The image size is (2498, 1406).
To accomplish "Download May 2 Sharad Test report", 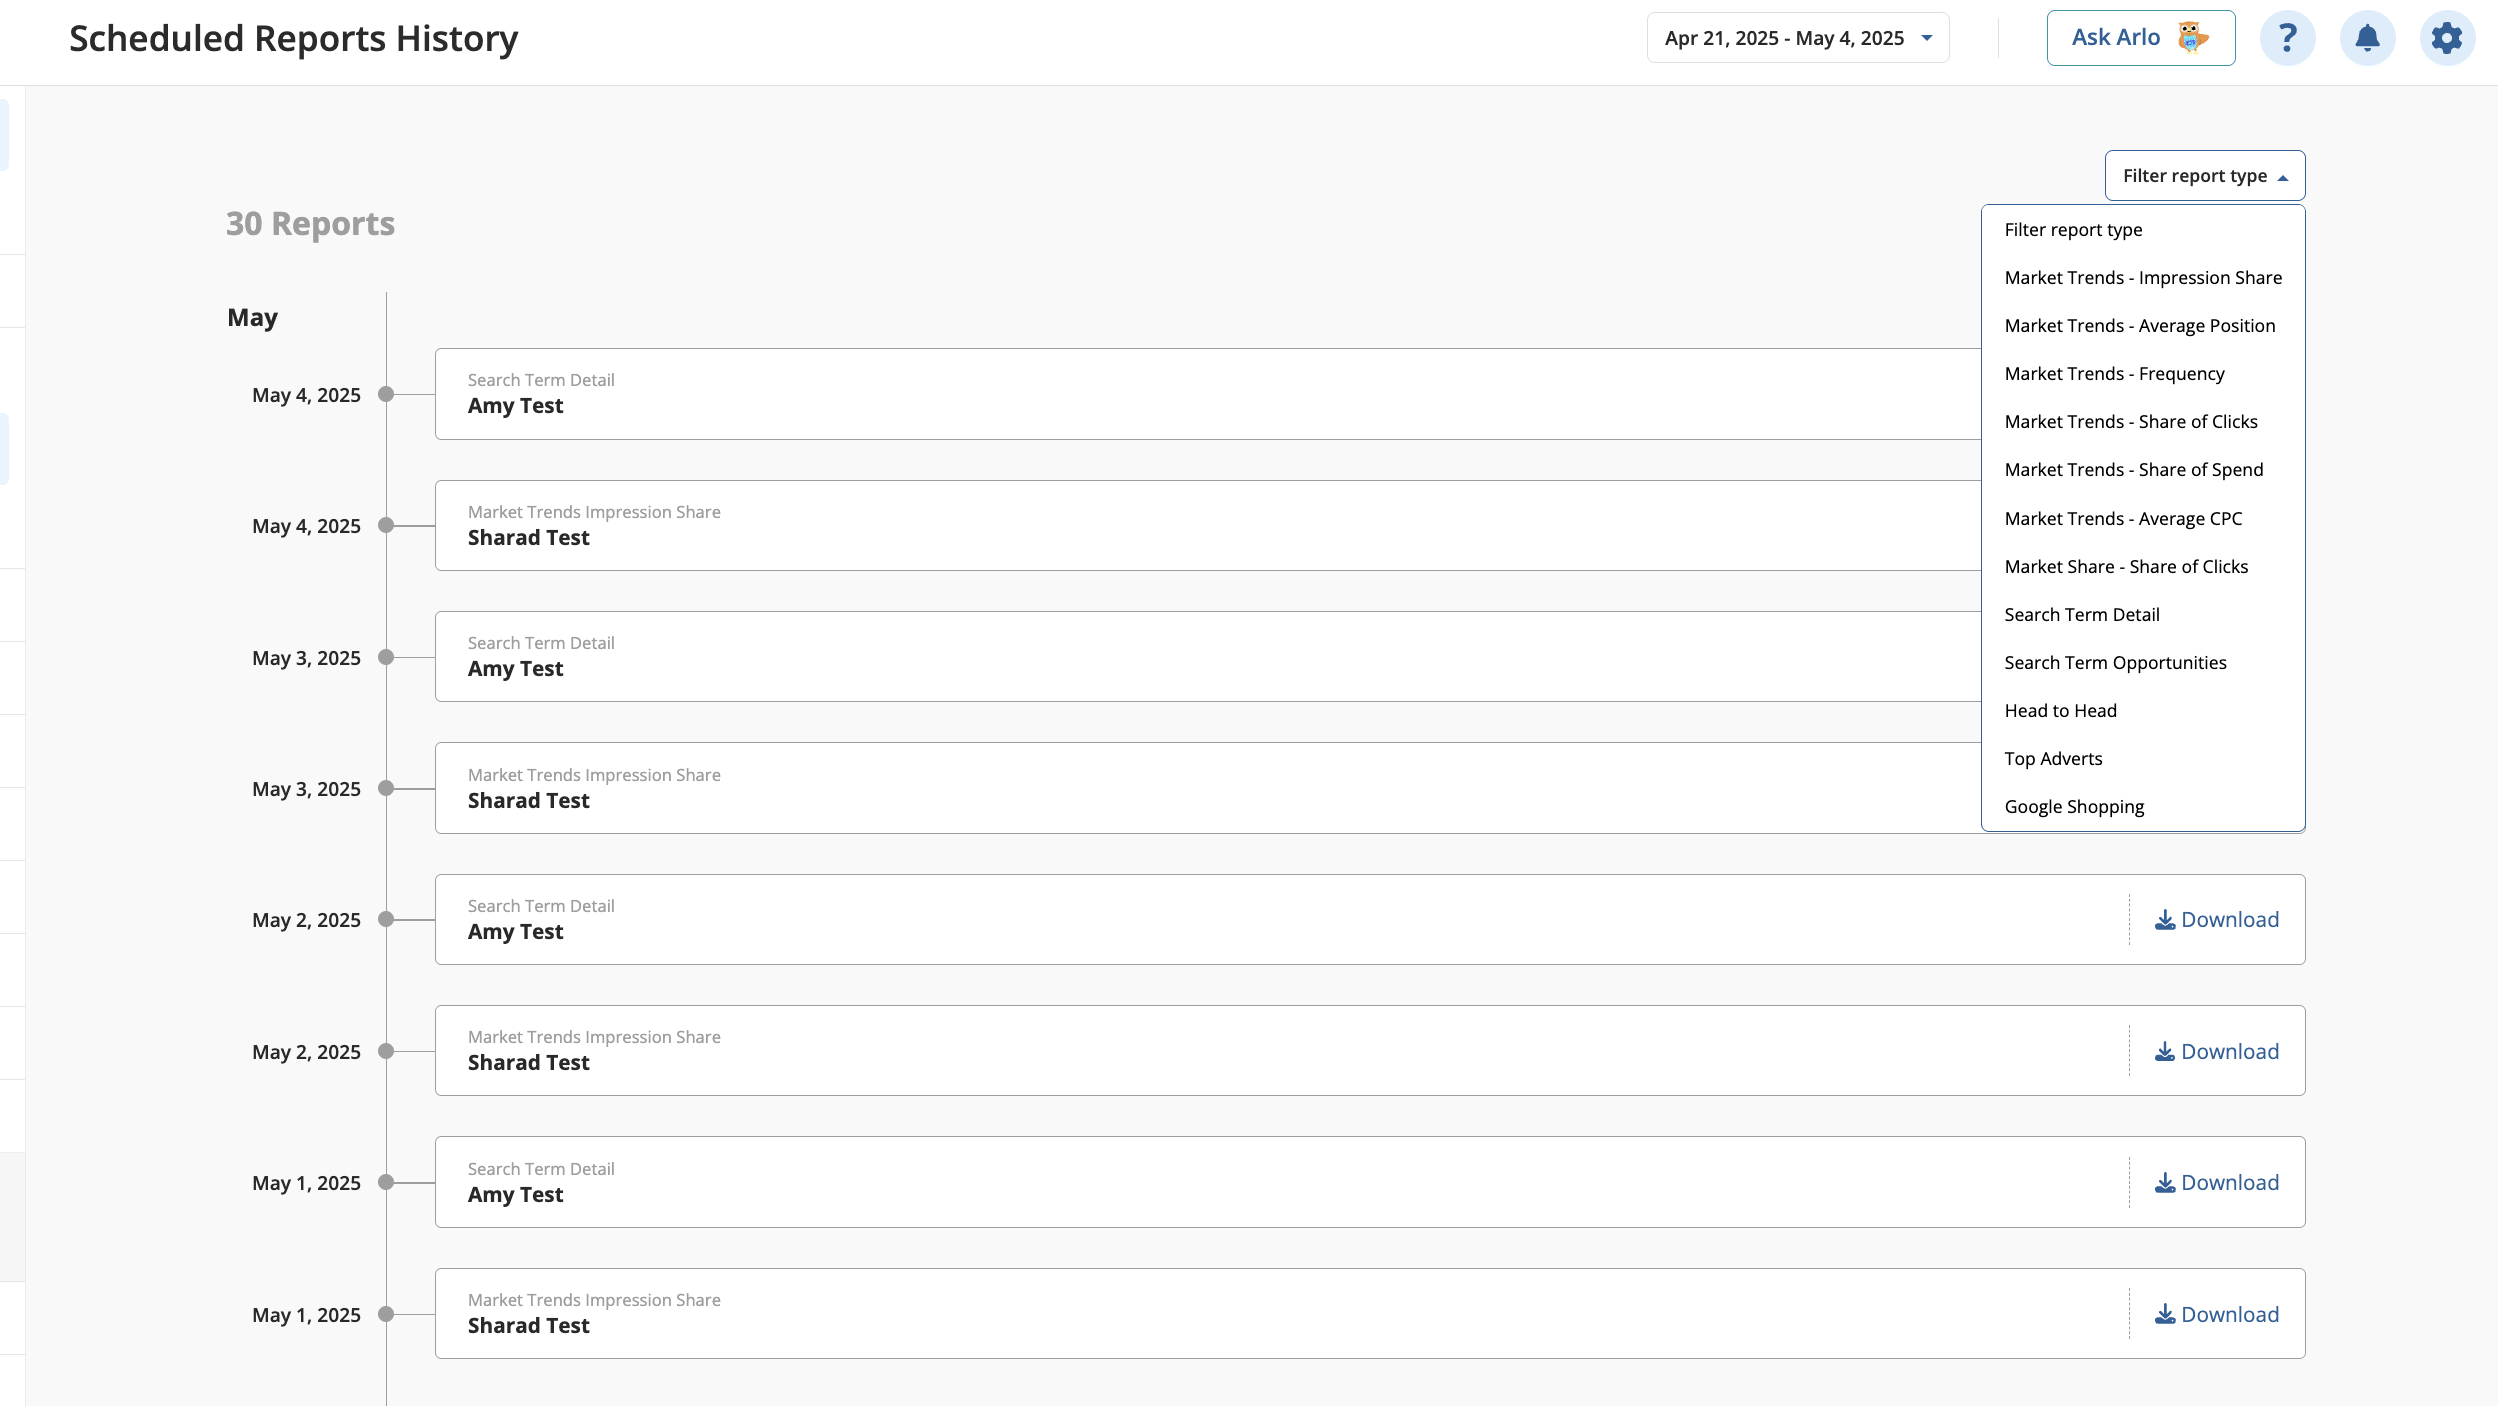I will point(2216,1052).
